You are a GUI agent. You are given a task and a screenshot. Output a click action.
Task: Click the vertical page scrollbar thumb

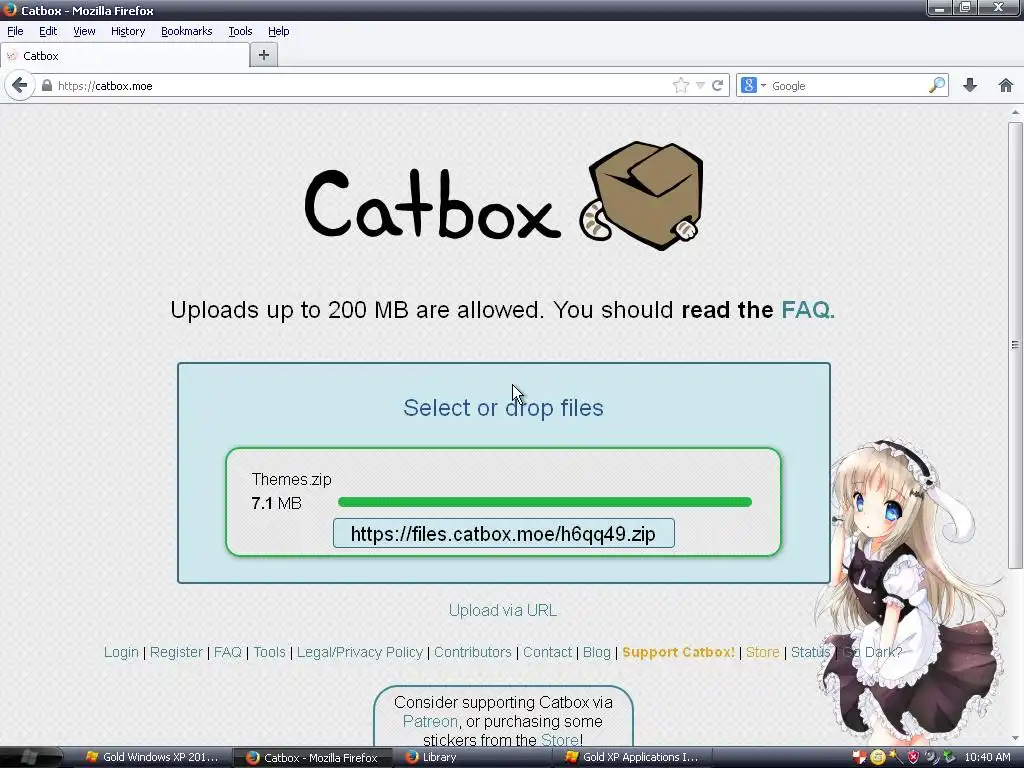[x=1015, y=344]
